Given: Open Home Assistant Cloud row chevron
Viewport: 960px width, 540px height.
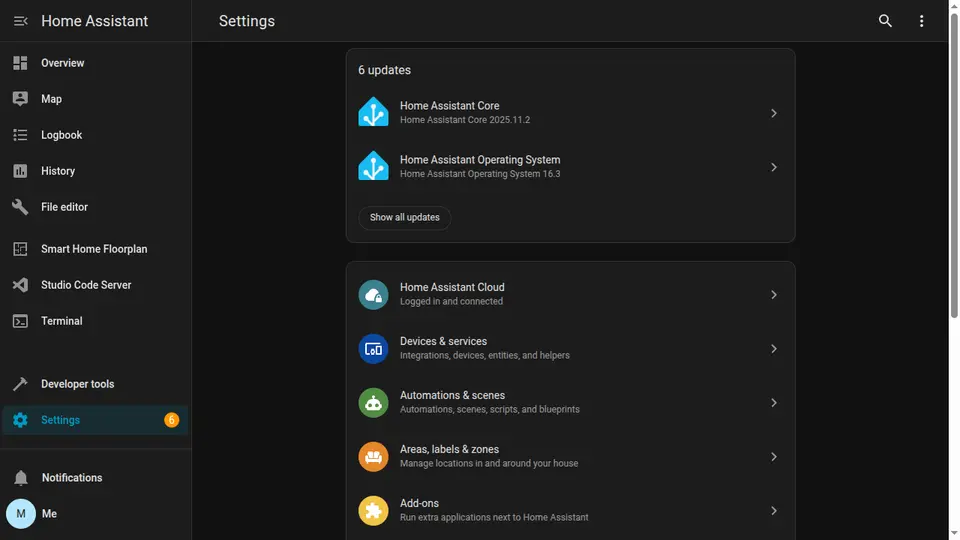Looking at the screenshot, I should [774, 294].
